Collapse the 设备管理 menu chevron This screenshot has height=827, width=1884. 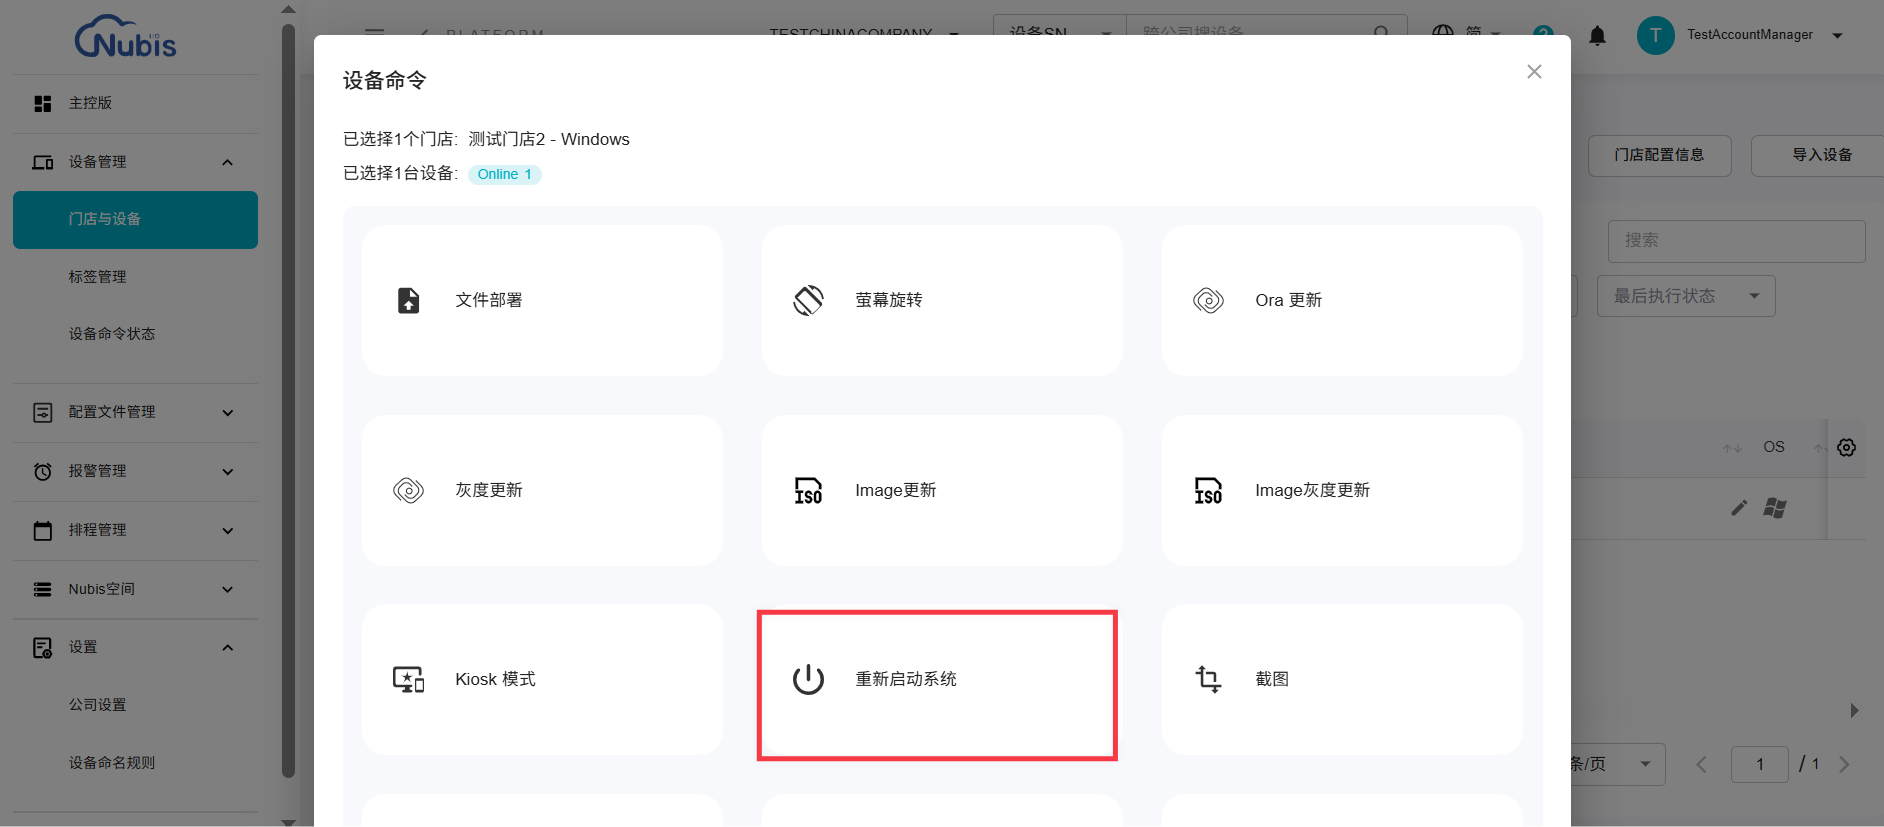pyautogui.click(x=227, y=162)
